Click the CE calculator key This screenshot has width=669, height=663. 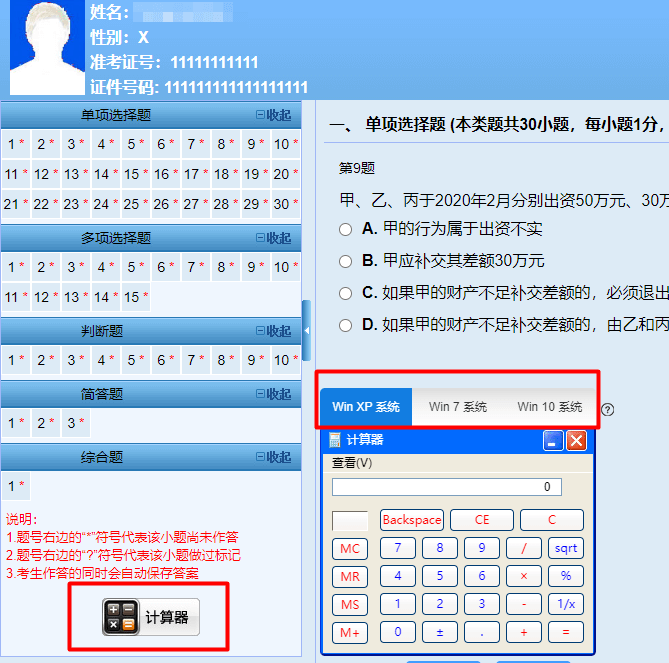482,520
